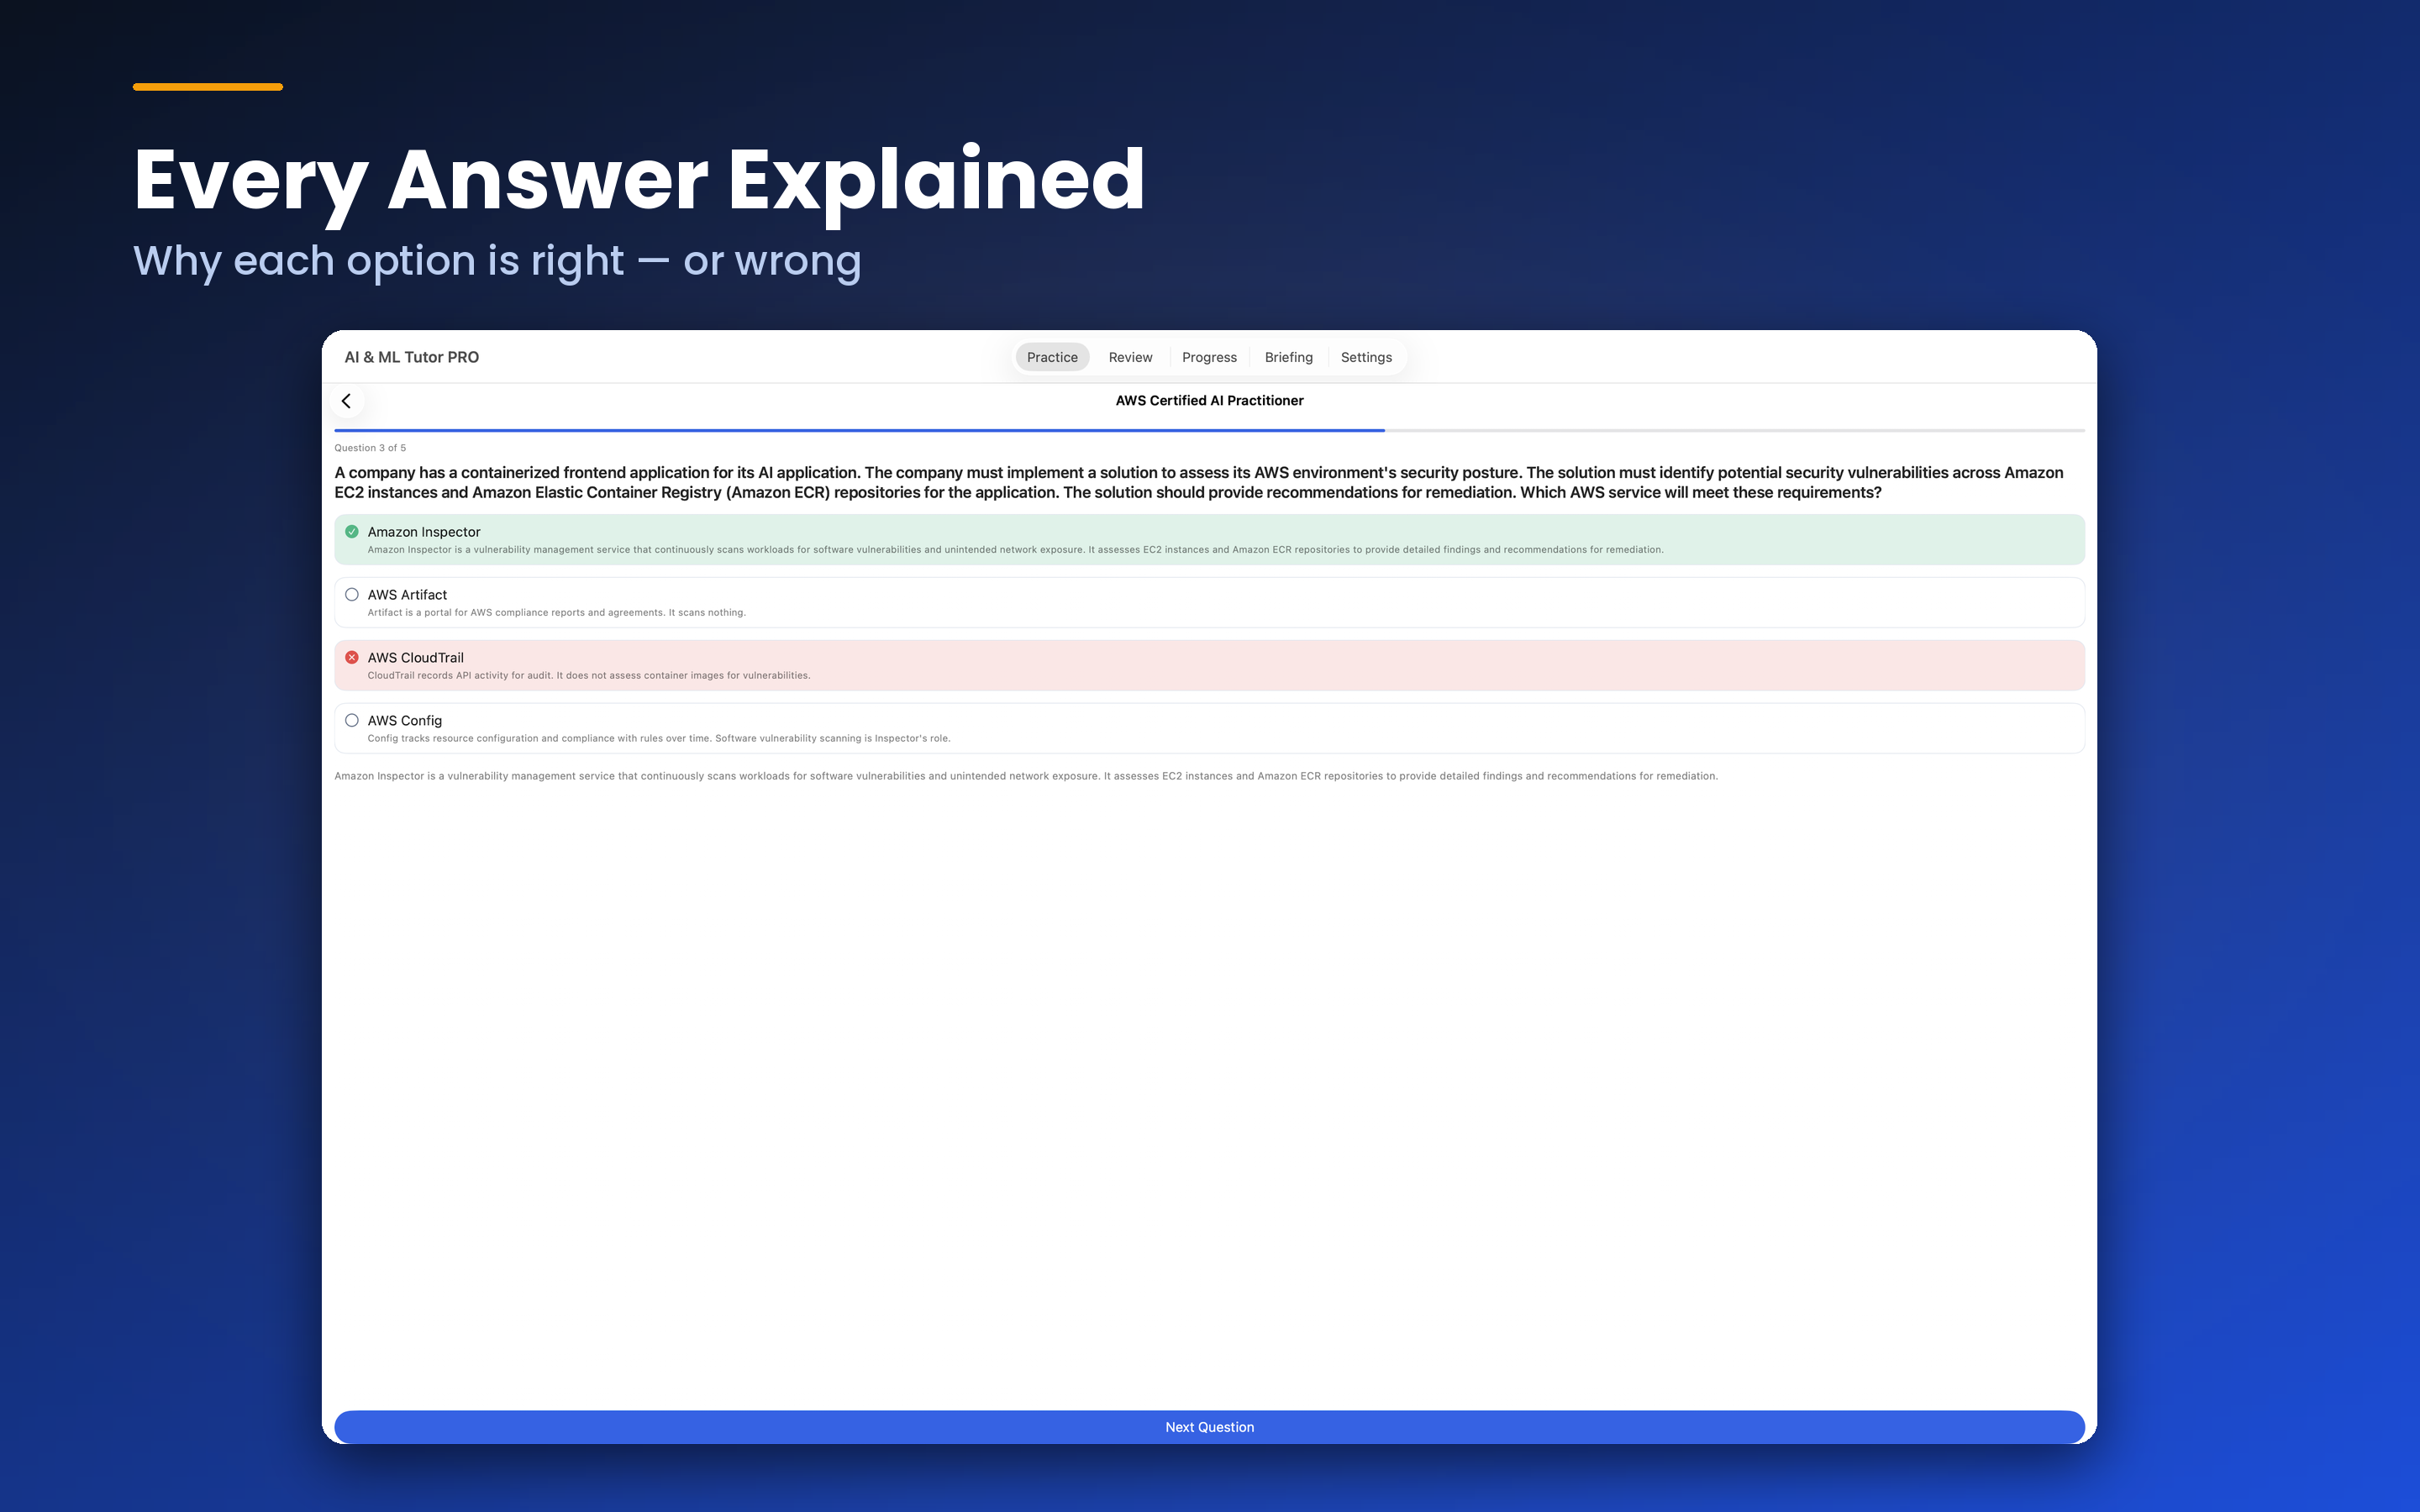Open the Briefing tab
The width and height of the screenshot is (2420, 1512).
pyautogui.click(x=1288, y=357)
